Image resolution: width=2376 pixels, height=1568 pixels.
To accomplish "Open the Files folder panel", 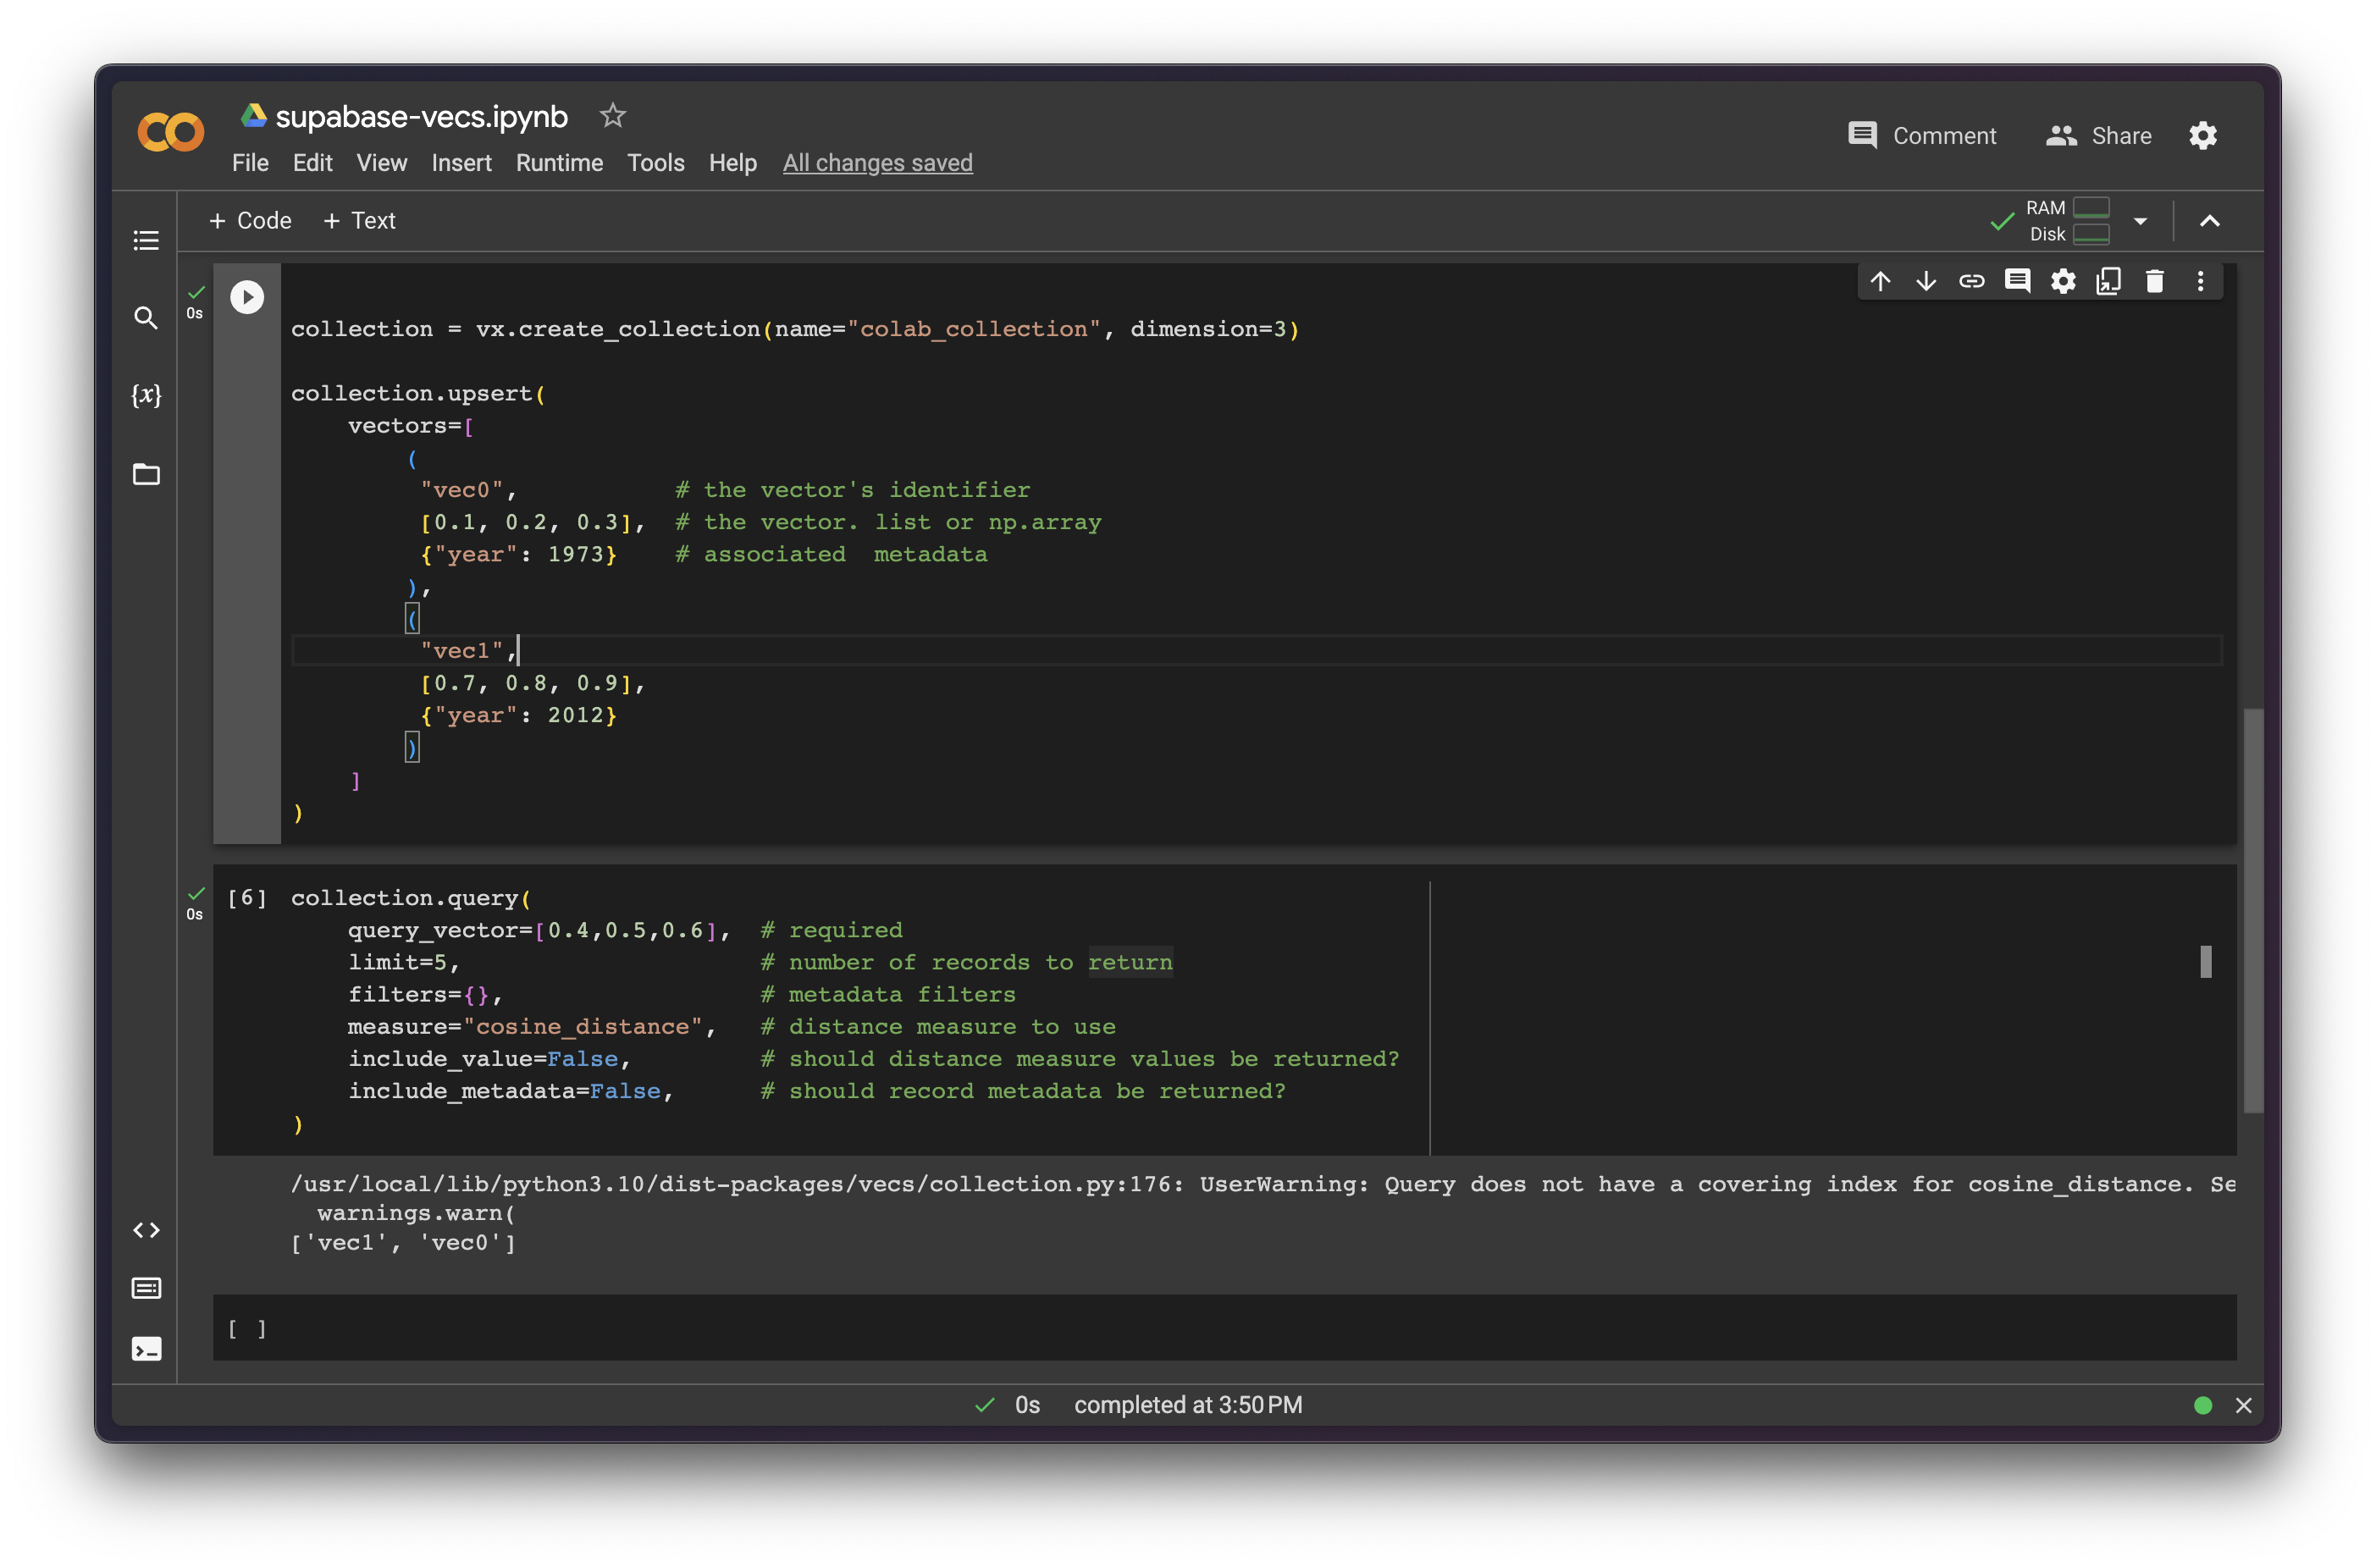I will click(146, 474).
